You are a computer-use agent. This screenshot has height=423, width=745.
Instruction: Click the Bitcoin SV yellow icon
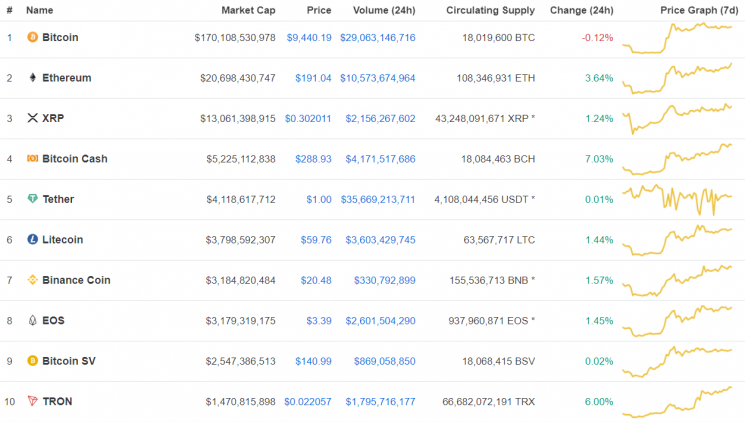pyautogui.click(x=32, y=361)
